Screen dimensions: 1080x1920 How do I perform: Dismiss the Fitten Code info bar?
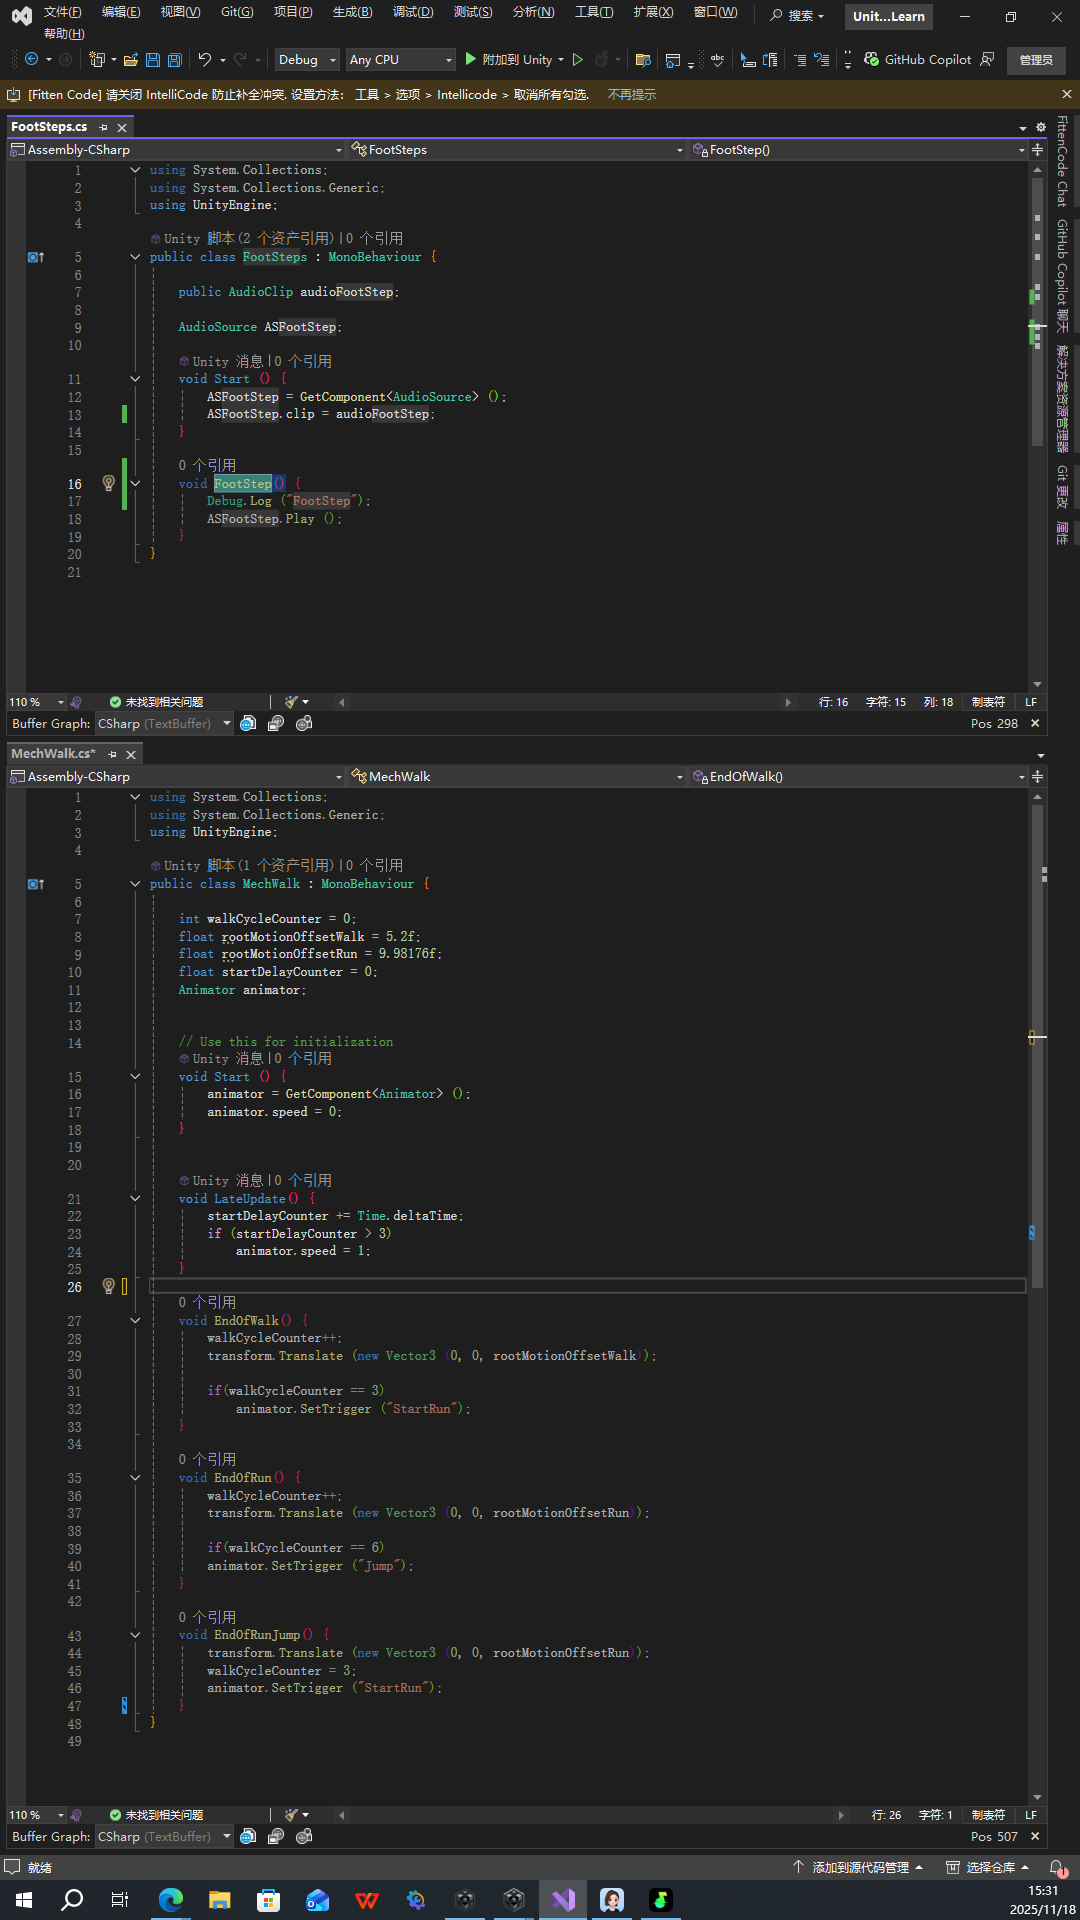[x=1066, y=94]
